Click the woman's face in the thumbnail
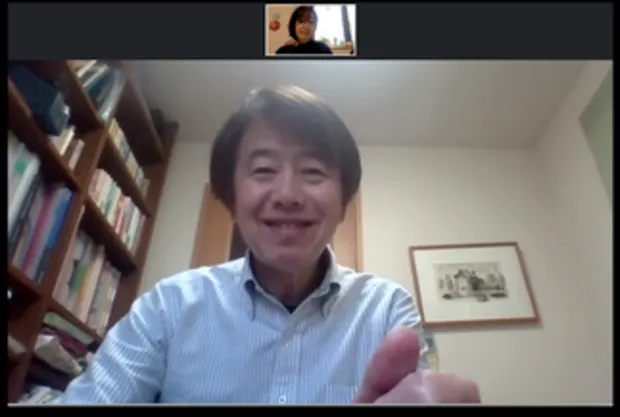620x417 pixels. coord(301,24)
